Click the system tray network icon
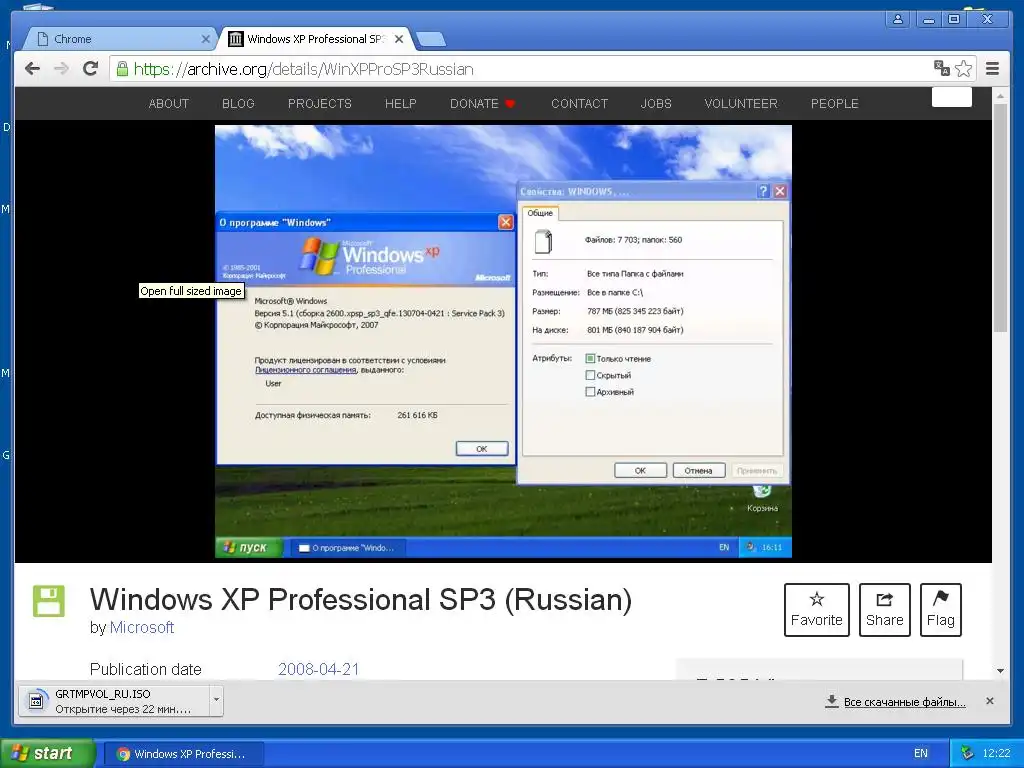This screenshot has width=1024, height=768. pos(967,753)
